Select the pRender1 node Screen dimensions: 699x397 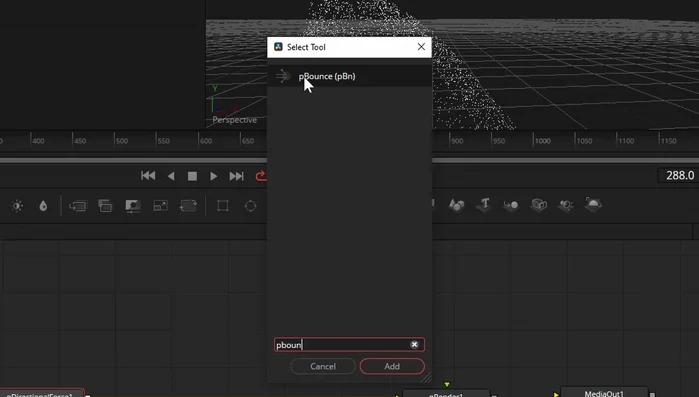446,393
